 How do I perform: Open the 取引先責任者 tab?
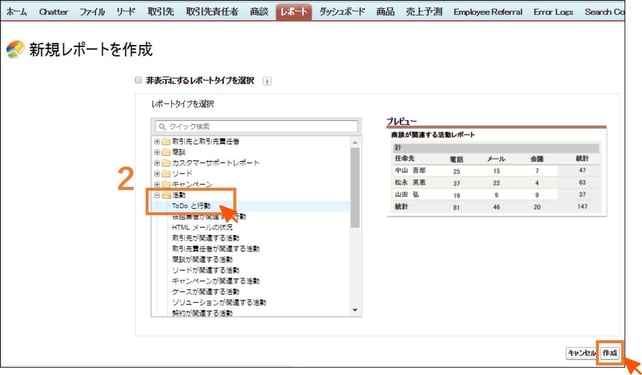212,12
